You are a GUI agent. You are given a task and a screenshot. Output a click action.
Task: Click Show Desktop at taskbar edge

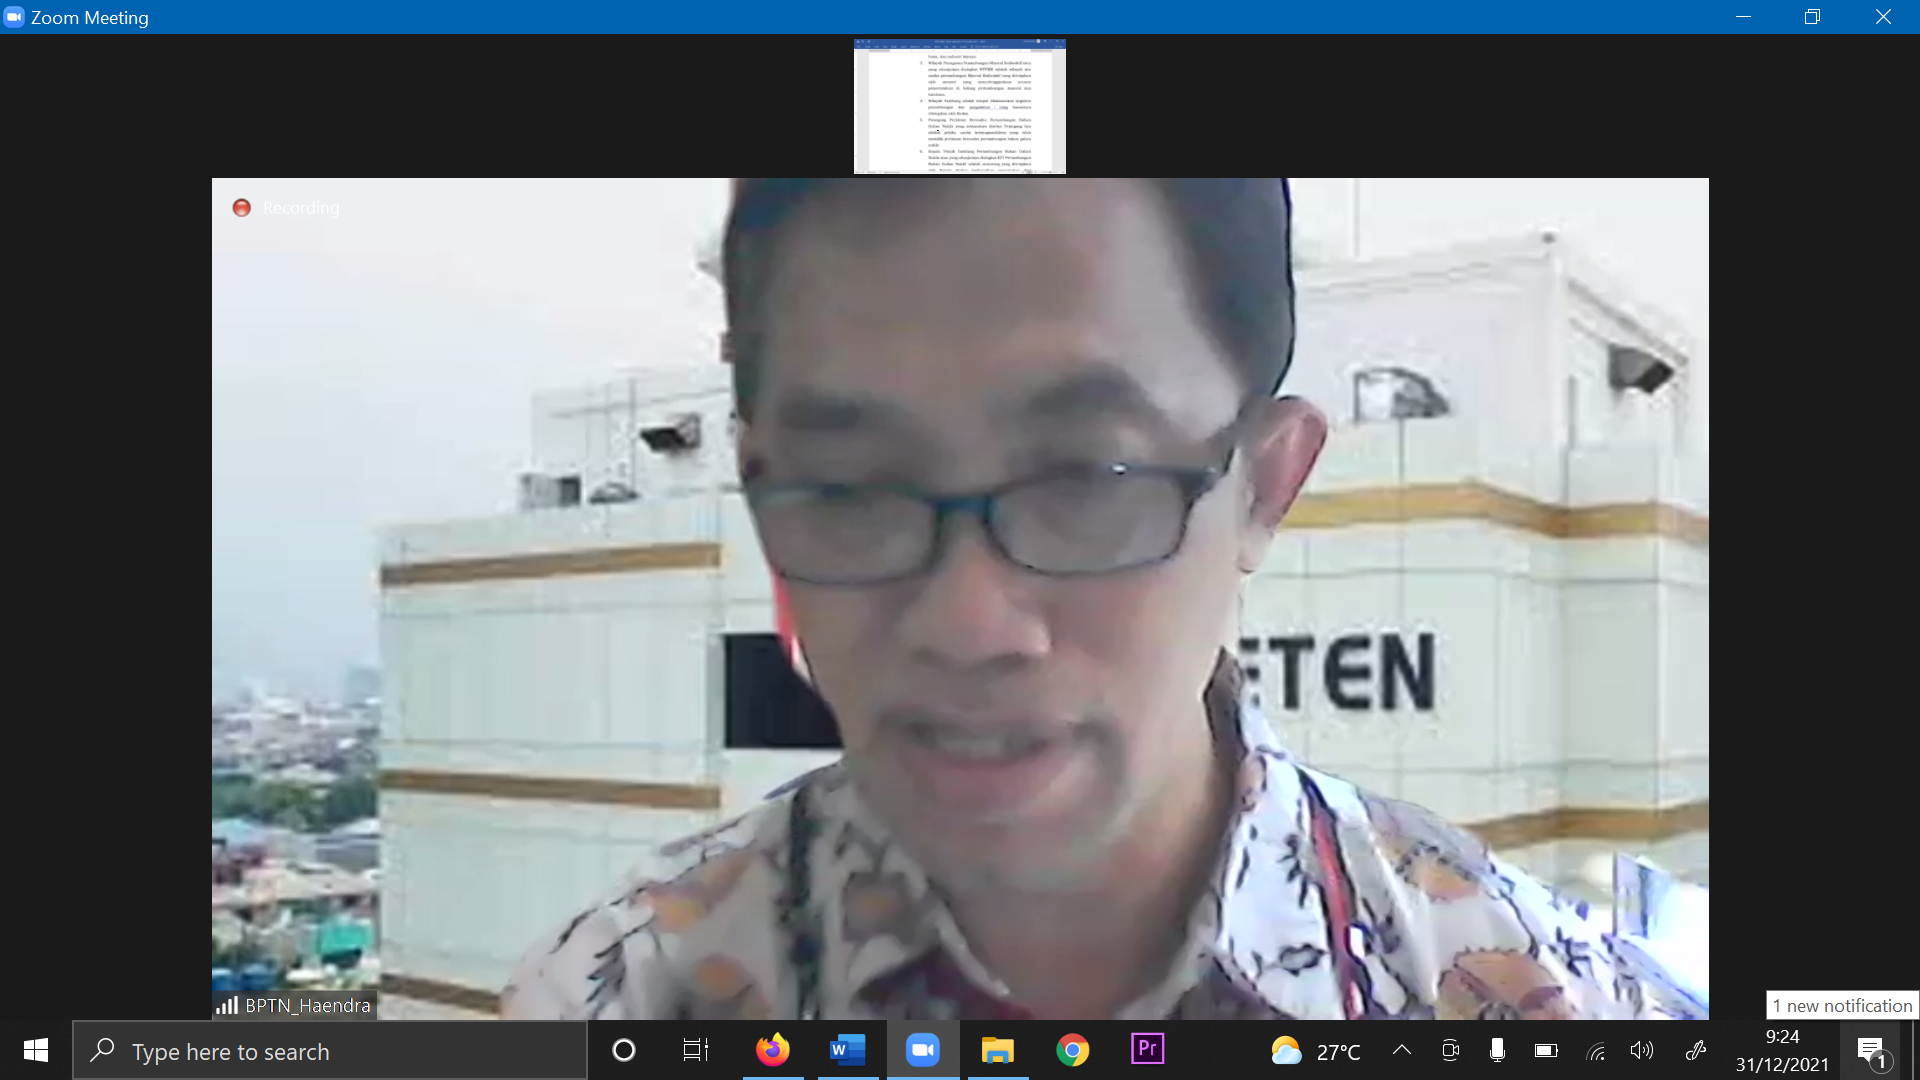[x=1915, y=1050]
